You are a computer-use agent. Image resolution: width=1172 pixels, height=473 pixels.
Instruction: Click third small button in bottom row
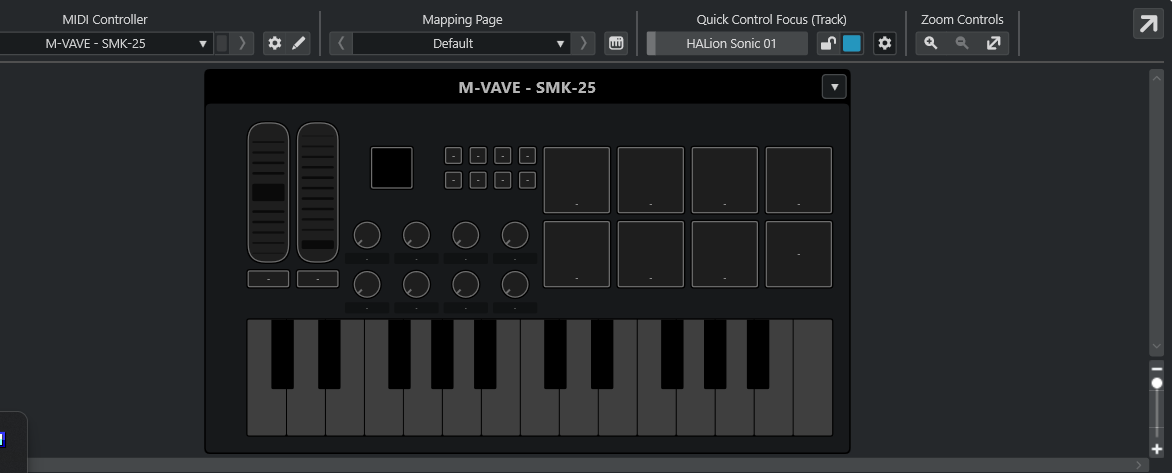502,180
